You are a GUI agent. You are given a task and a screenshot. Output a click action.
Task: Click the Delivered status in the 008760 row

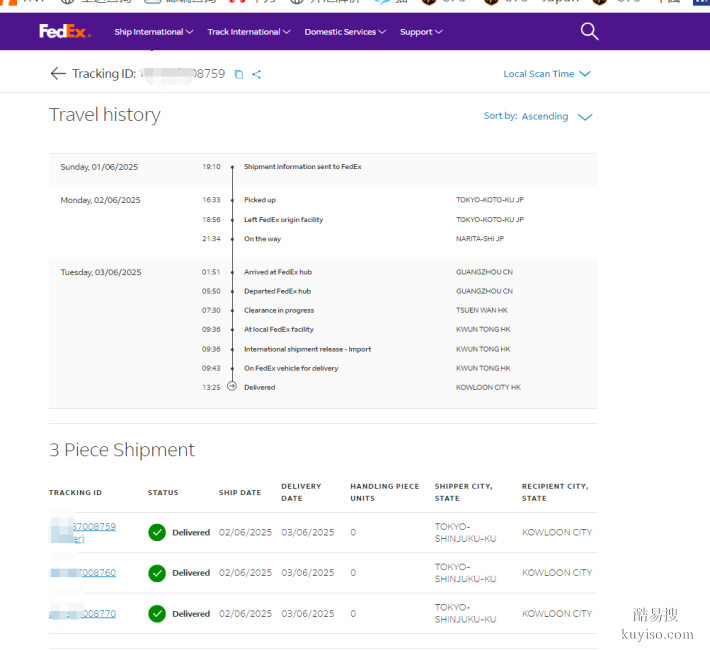[191, 573]
